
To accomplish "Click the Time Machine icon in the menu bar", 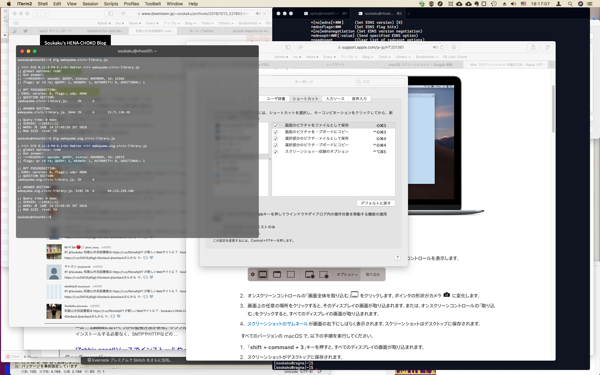I will (x=494, y=3).
